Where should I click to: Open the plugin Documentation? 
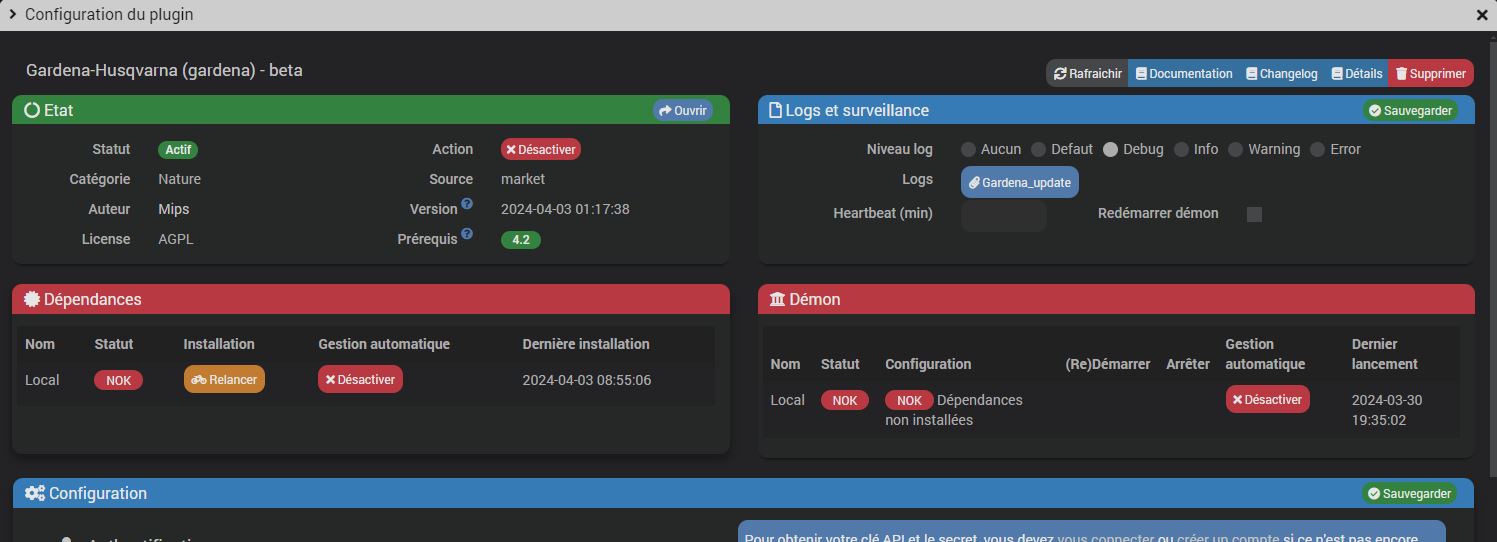[1183, 73]
